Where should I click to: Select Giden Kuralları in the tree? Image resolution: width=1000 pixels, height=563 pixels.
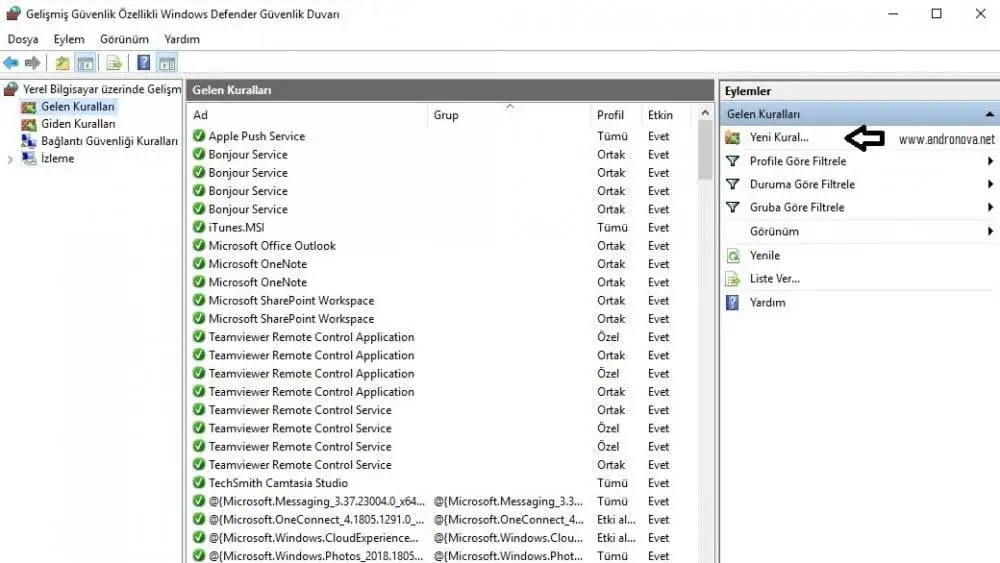point(78,124)
